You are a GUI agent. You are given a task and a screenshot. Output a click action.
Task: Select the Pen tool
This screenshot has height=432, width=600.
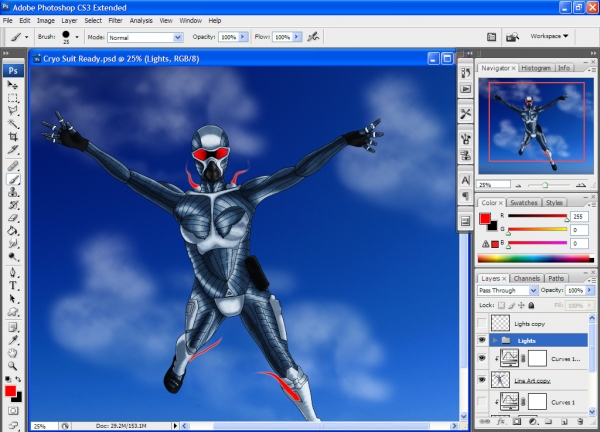pyautogui.click(x=13, y=272)
